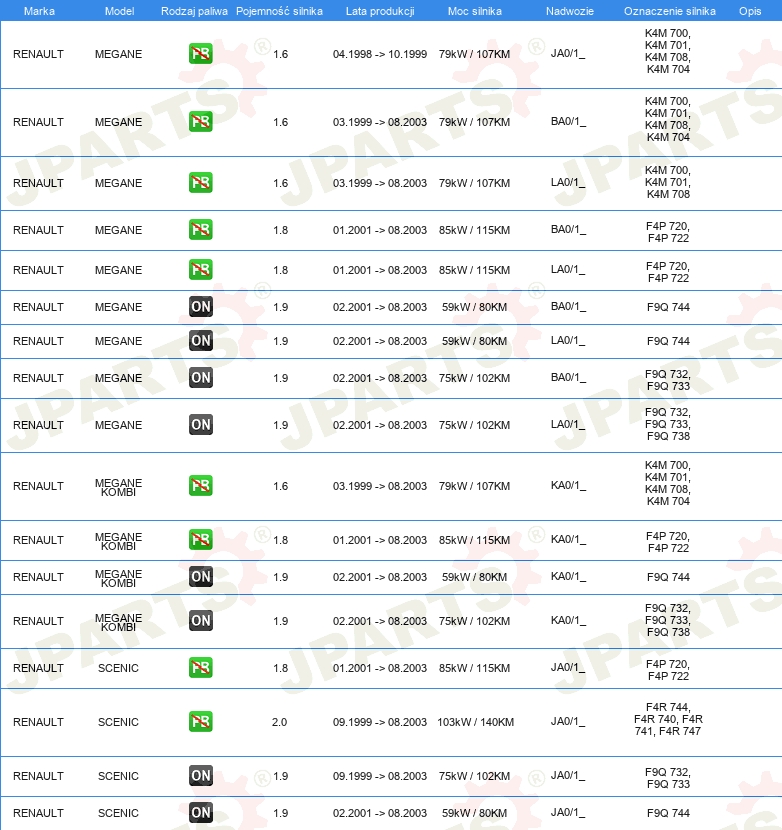782x830 pixels.
Task: Click KA0/1_ body code in Kombi 1.6 row
Action: click(x=568, y=485)
